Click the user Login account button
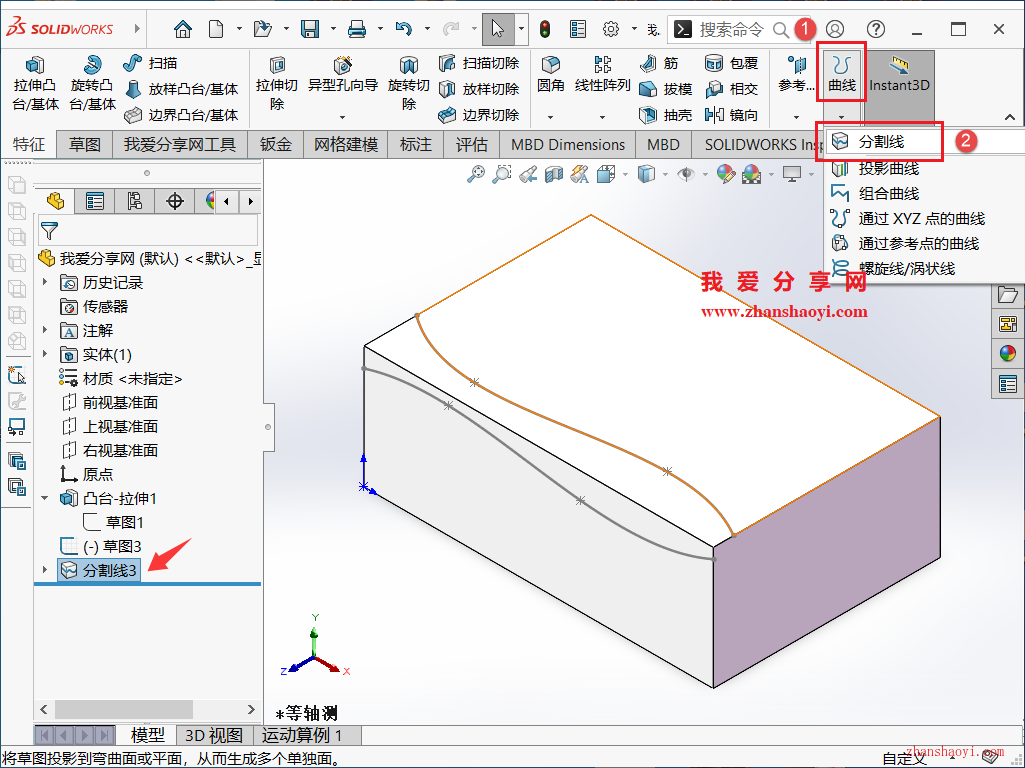 (835, 29)
